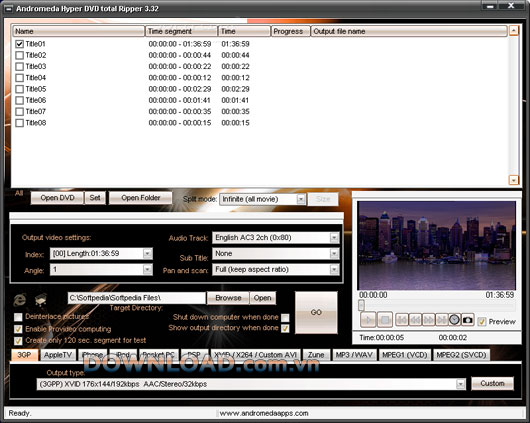Switch to the MP3 / WAV tab

coord(354,355)
